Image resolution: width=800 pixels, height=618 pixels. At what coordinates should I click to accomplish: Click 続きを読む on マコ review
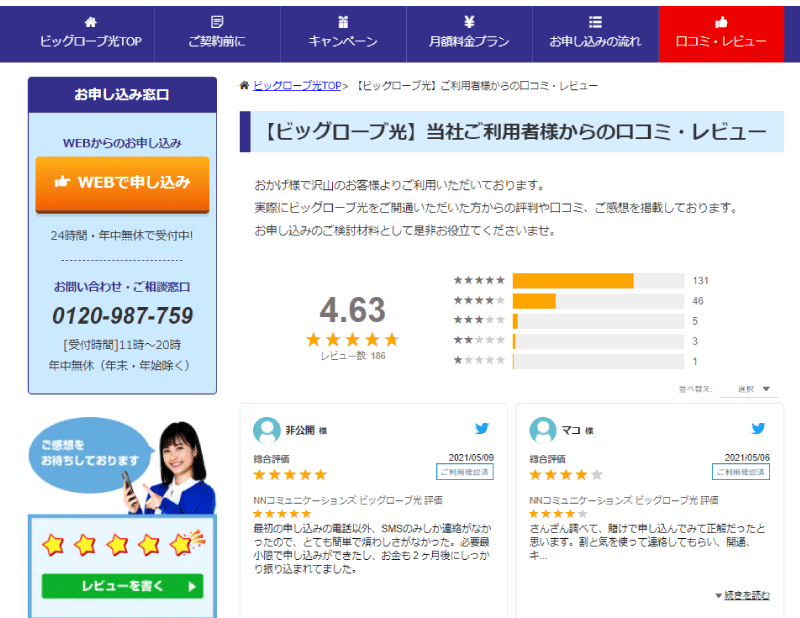point(746,595)
